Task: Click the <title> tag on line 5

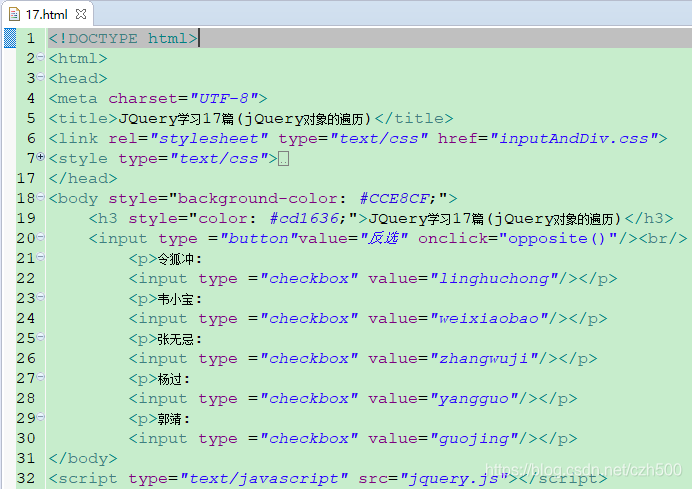Action: [x=83, y=118]
